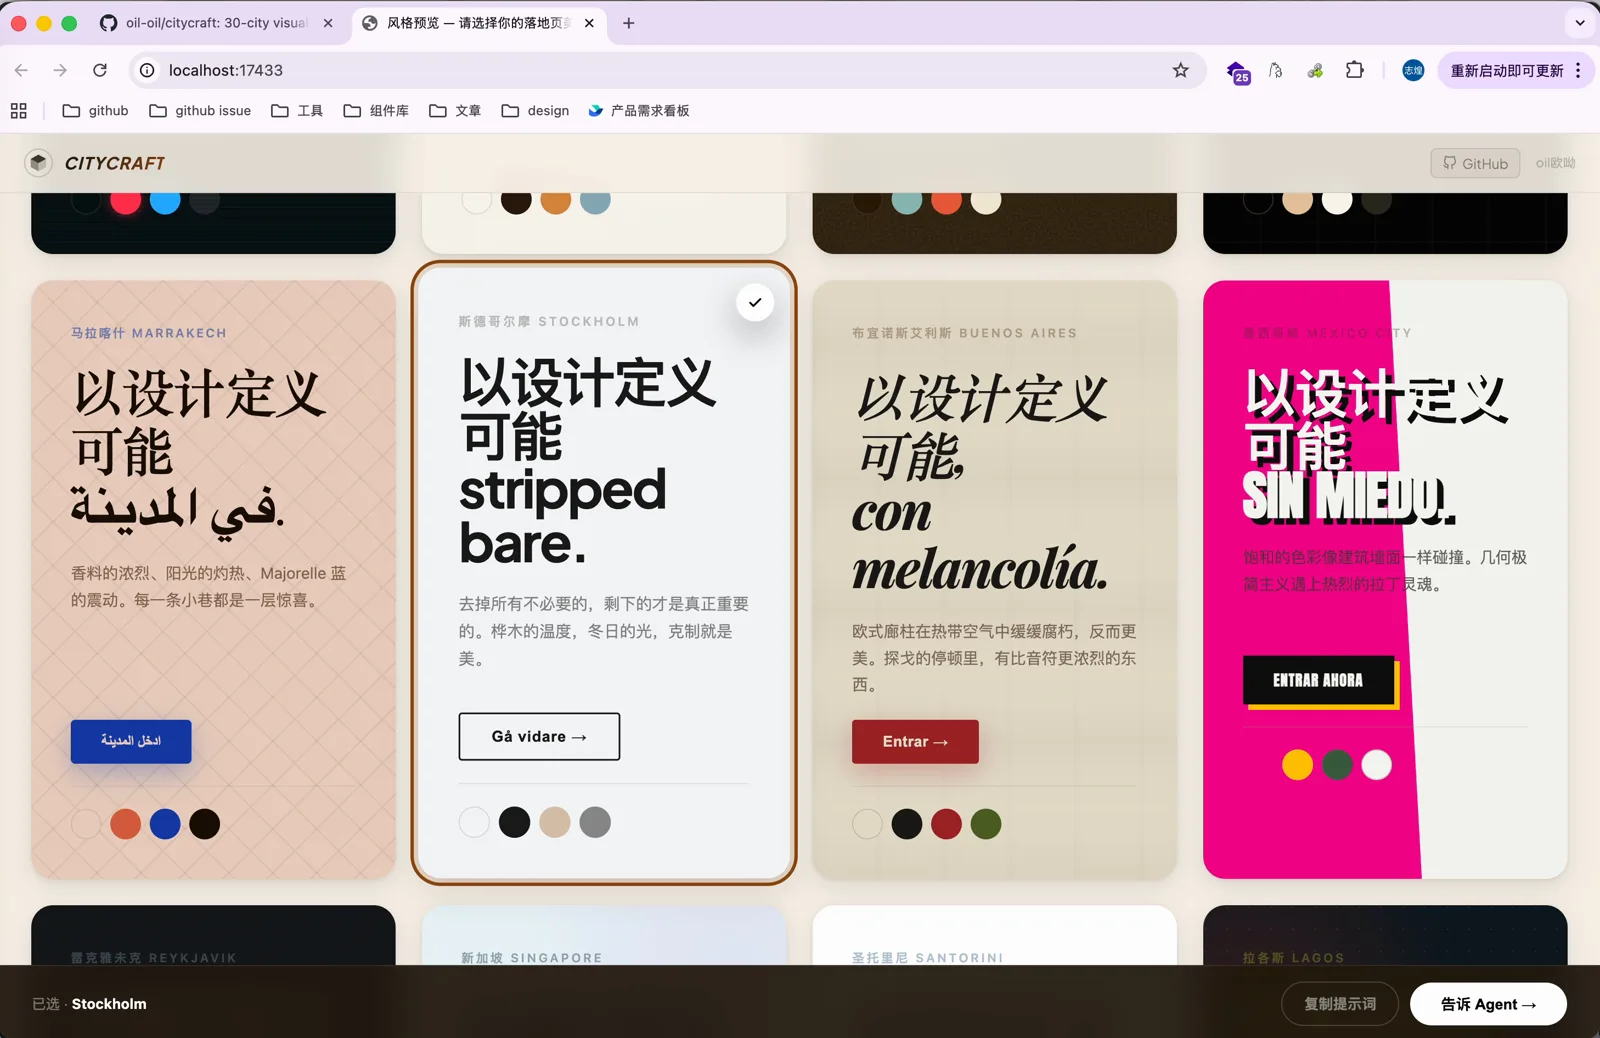Open the github bookmarks folder
1600x1038 pixels.
pos(96,111)
